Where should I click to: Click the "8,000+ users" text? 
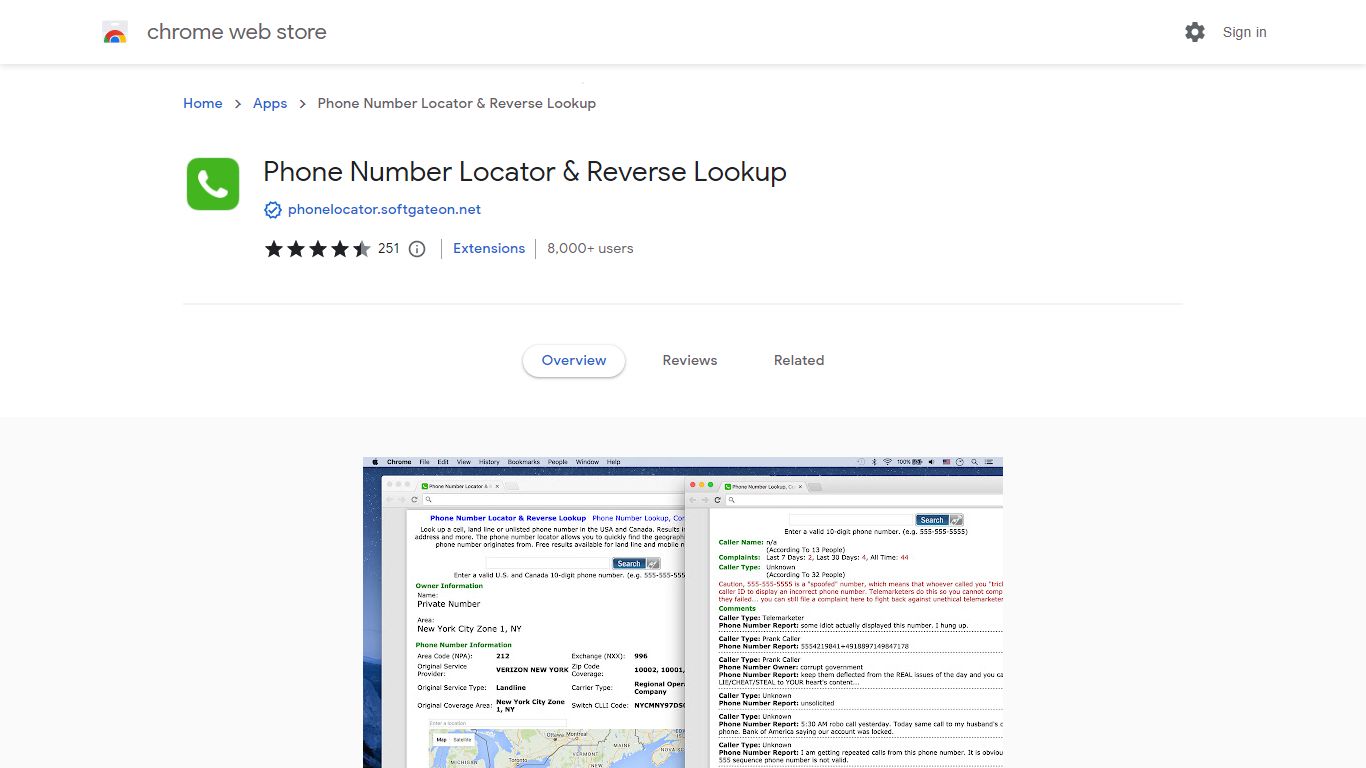(x=590, y=249)
